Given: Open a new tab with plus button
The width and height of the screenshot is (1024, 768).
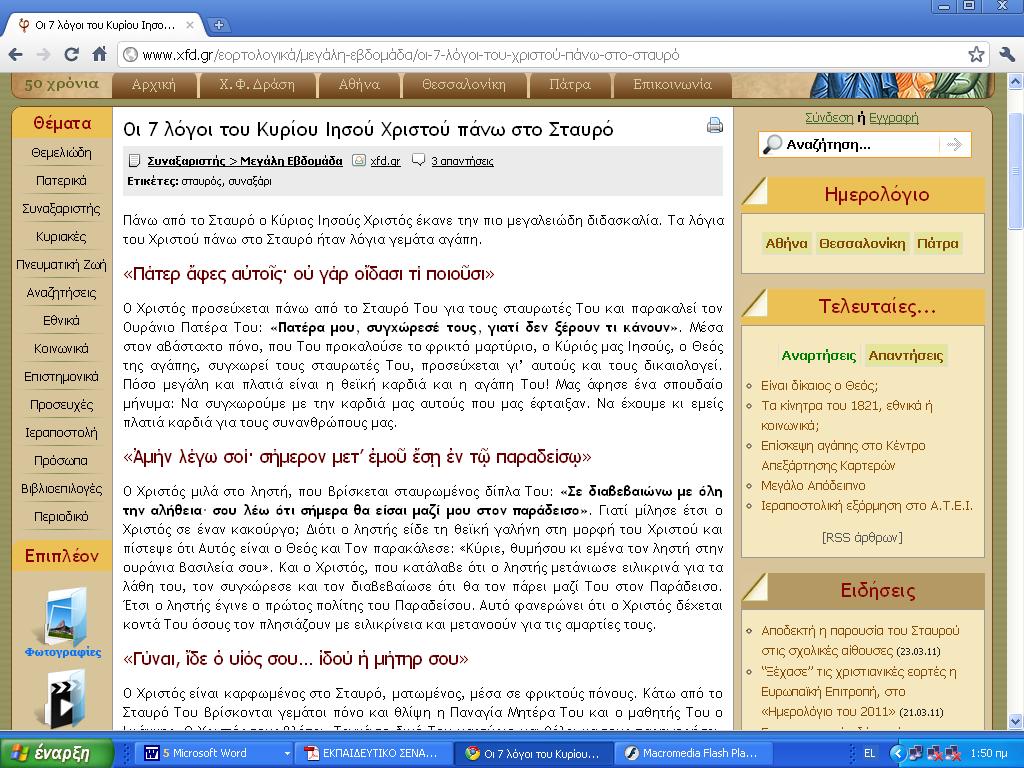Looking at the screenshot, I should tap(219, 25).
